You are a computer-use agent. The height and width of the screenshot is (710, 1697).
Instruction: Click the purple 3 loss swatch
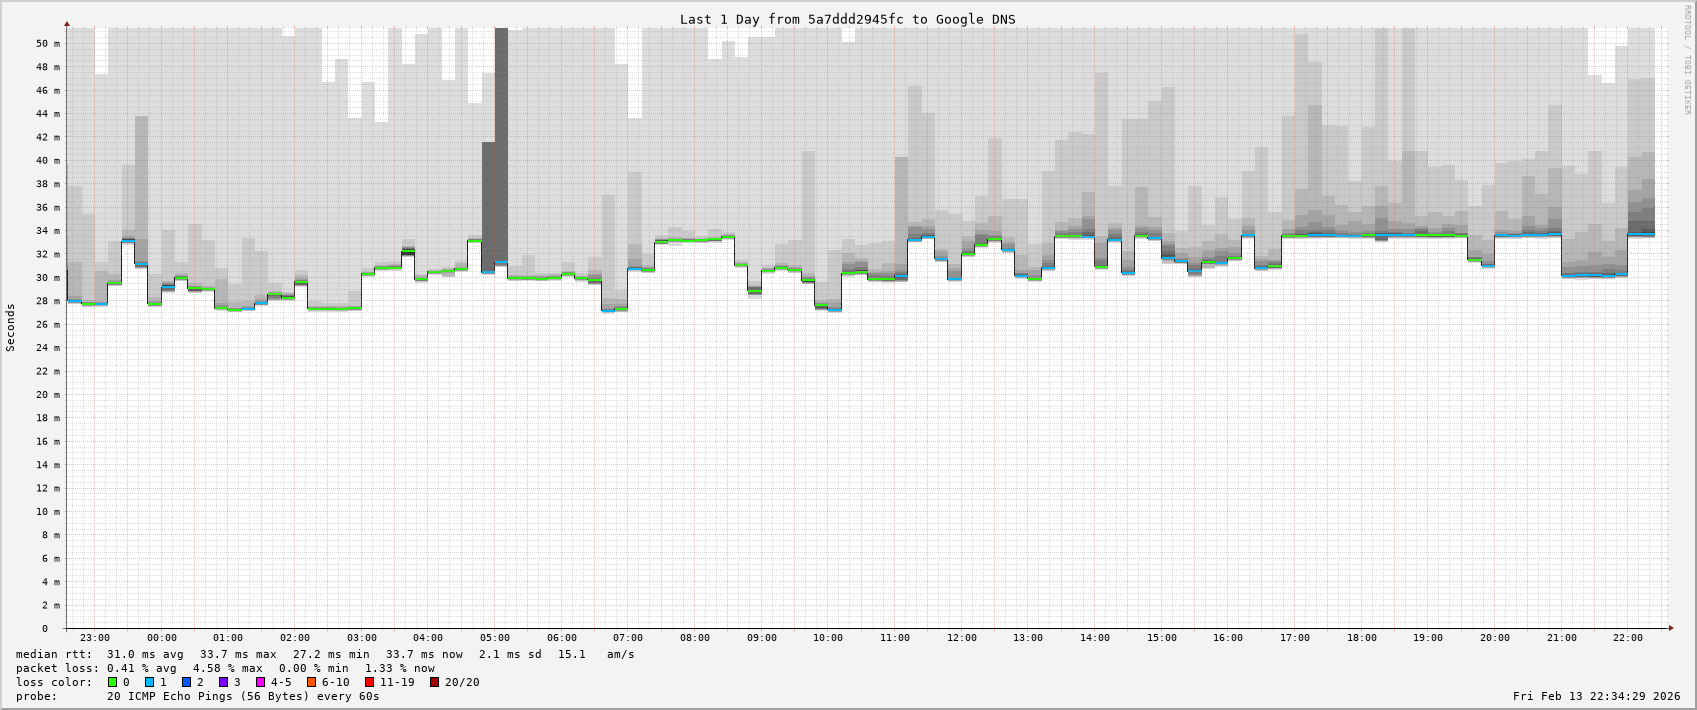point(224,682)
